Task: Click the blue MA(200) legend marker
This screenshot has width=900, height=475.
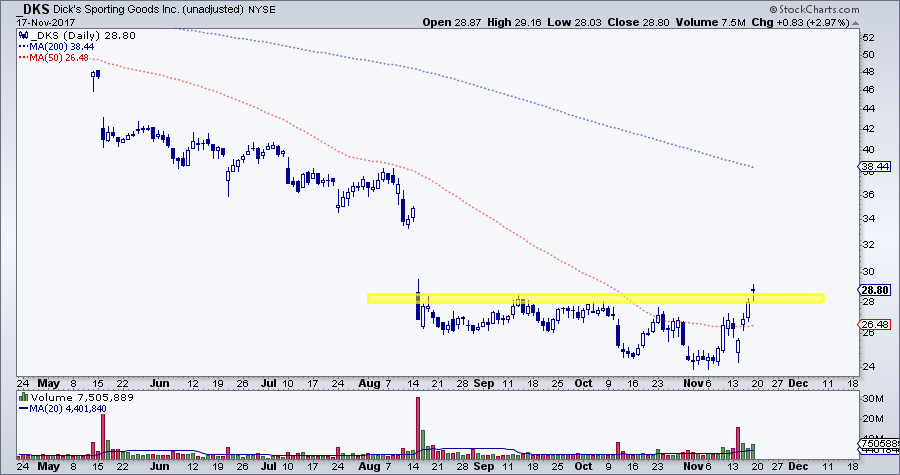Action: [x=24, y=47]
